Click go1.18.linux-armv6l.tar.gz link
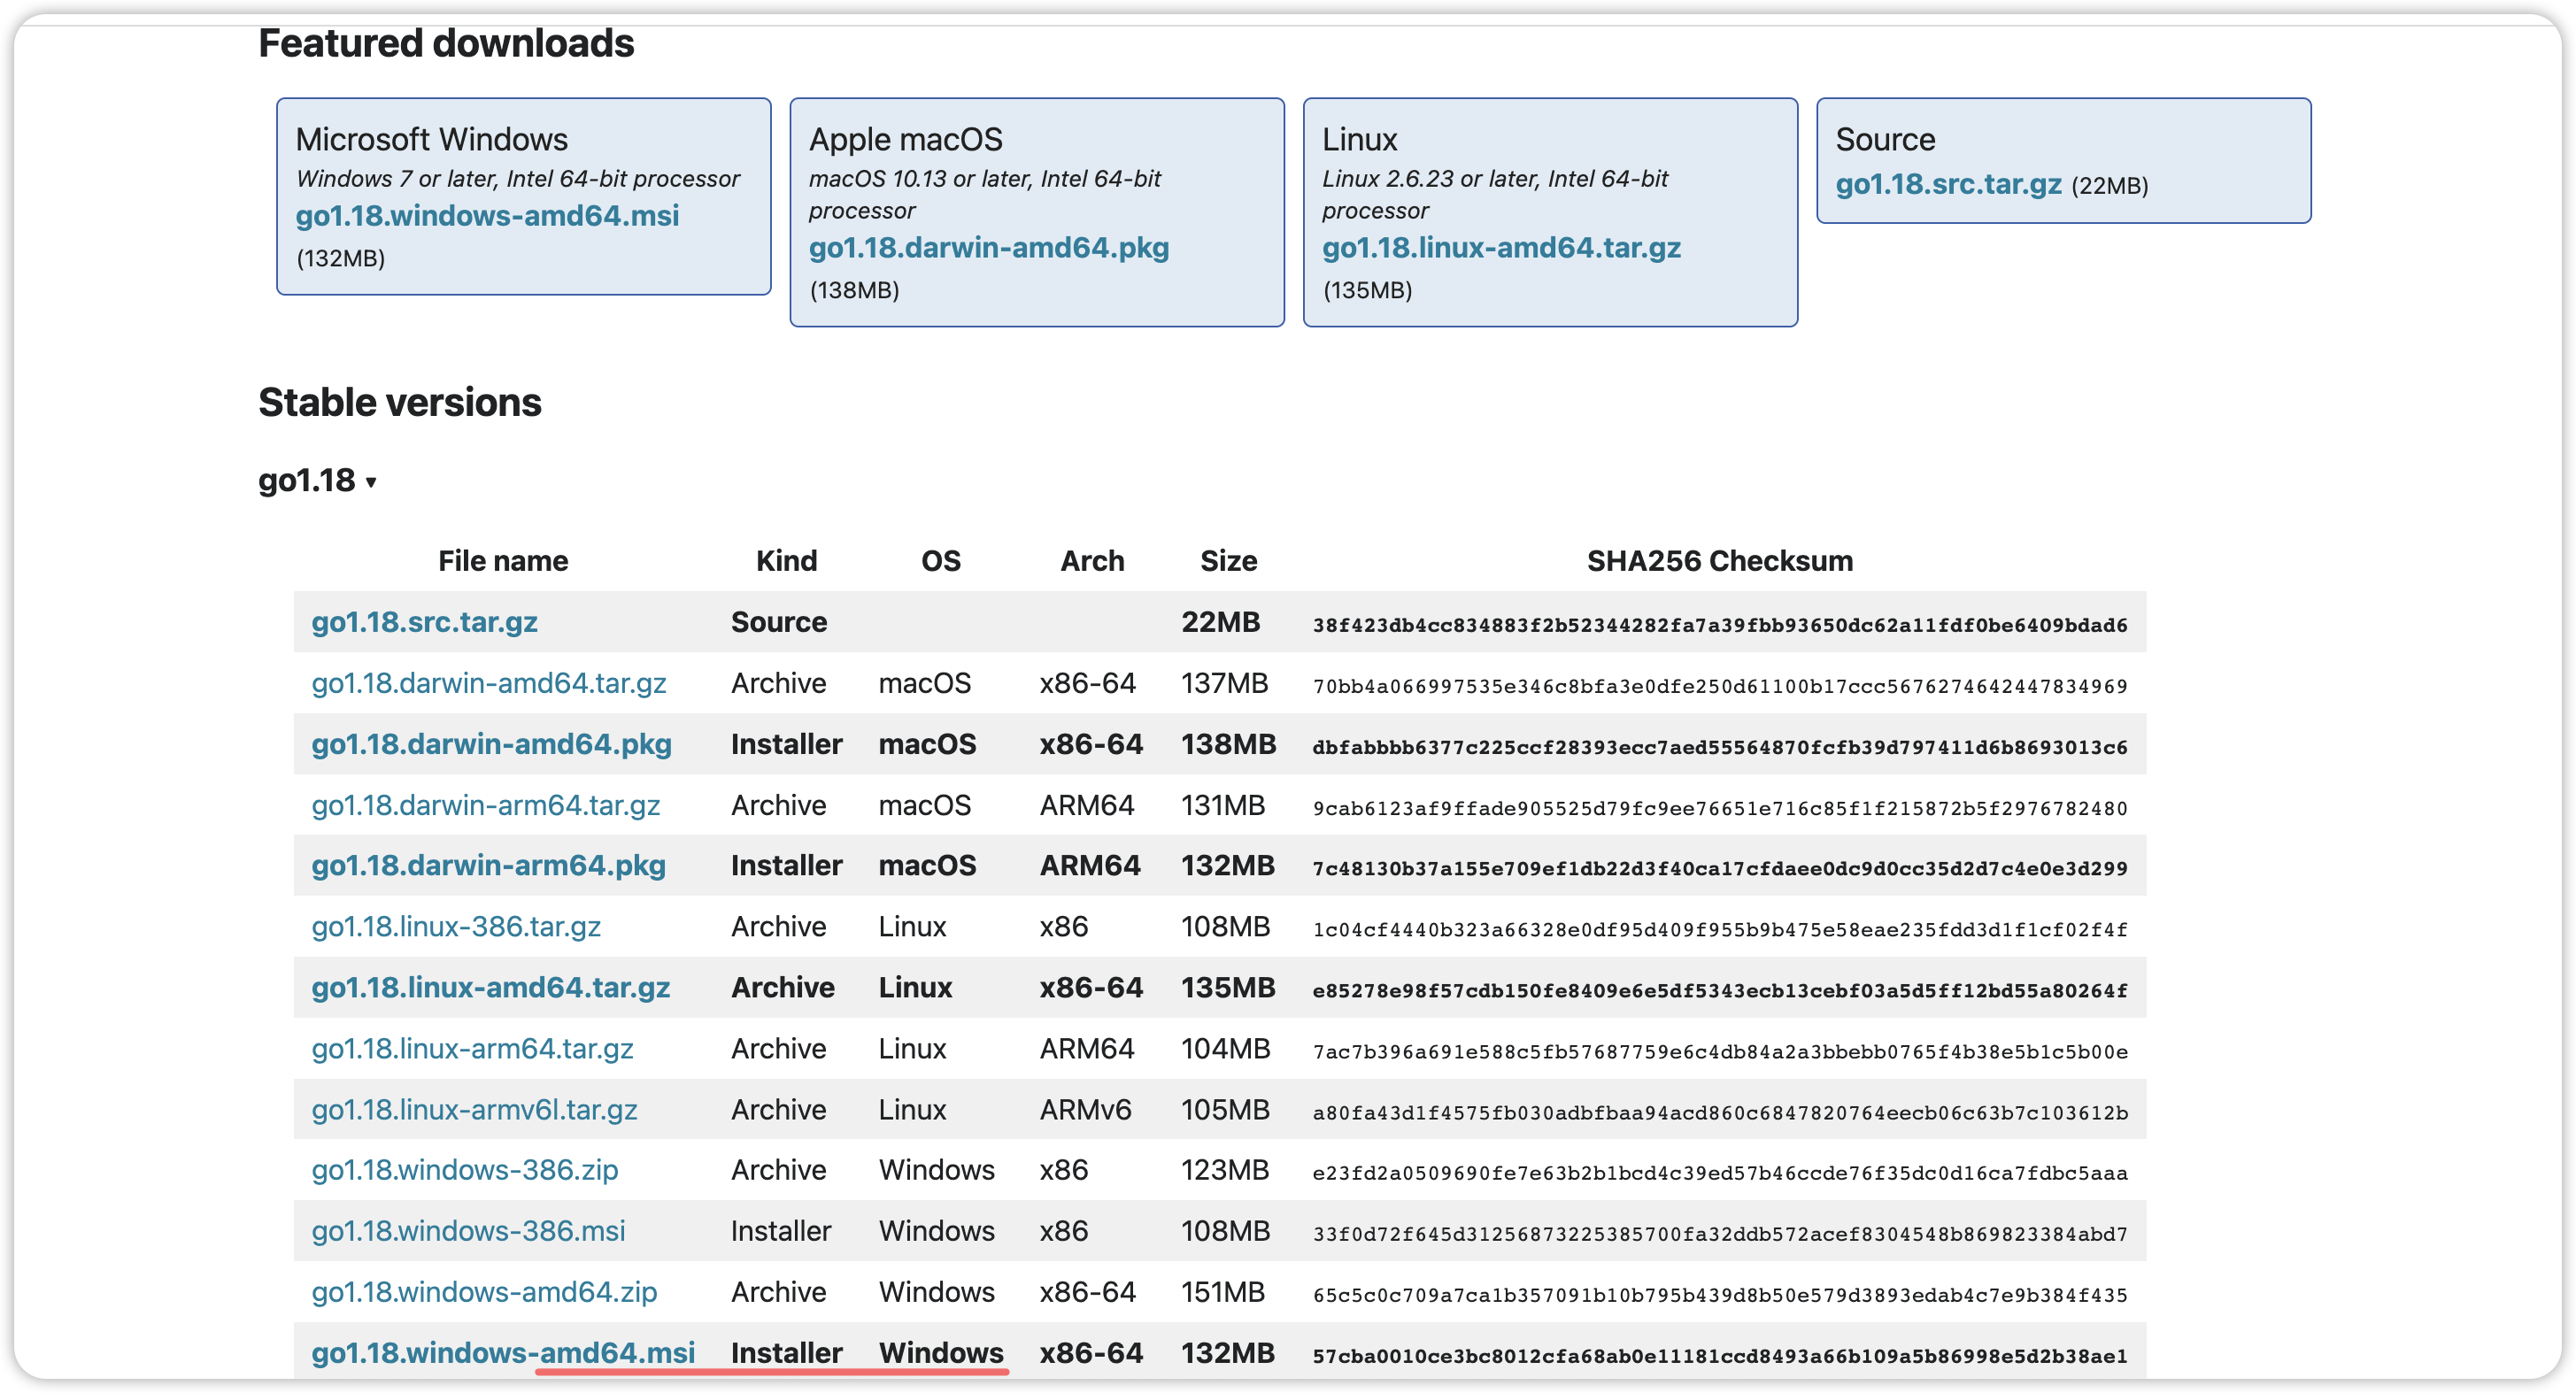This screenshot has height=1393, width=2576. coord(474,1110)
